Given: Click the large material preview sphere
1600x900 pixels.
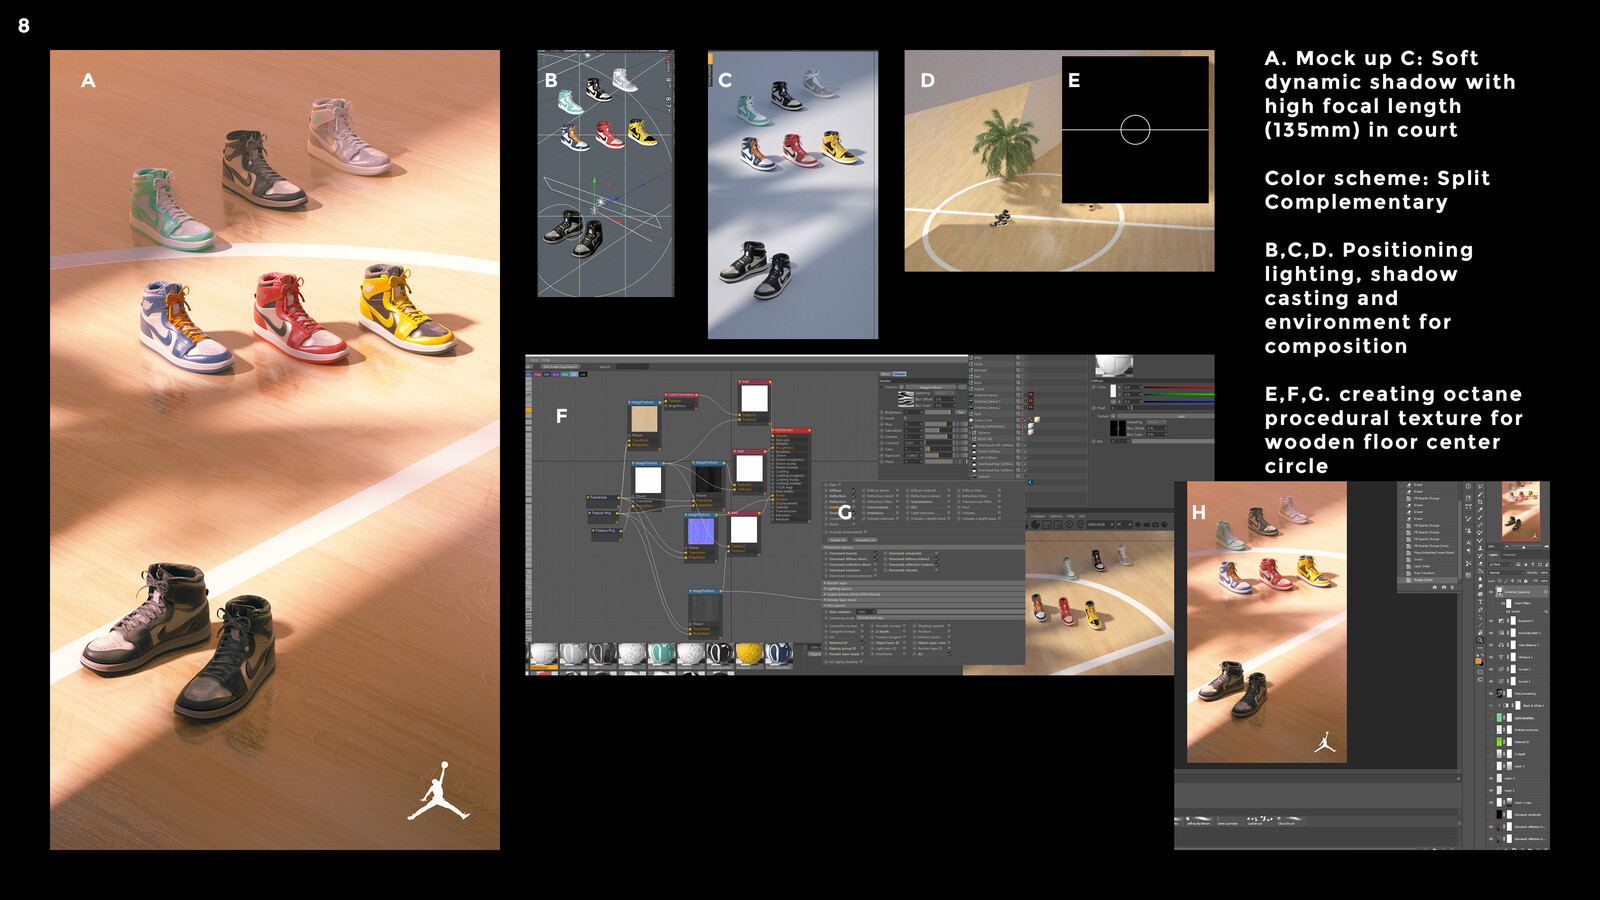Looking at the screenshot, I should click(1114, 365).
